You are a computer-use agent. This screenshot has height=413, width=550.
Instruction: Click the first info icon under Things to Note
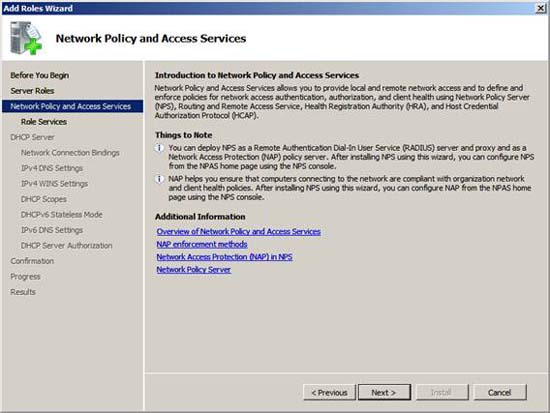[159, 148]
